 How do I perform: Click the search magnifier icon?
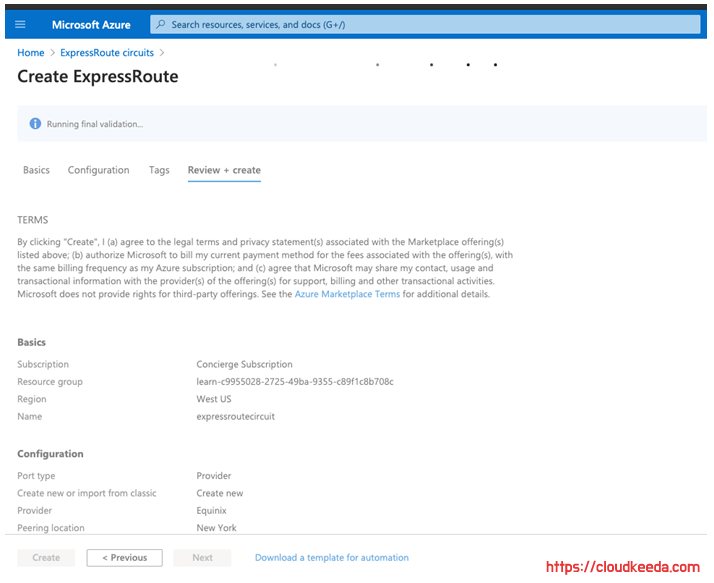point(161,24)
